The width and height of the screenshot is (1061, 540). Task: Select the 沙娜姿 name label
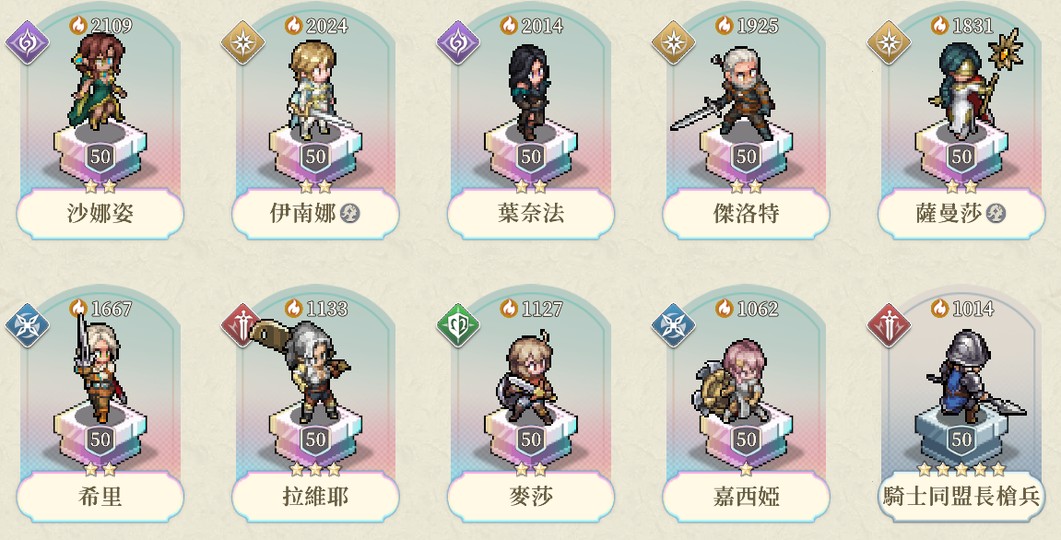100,214
